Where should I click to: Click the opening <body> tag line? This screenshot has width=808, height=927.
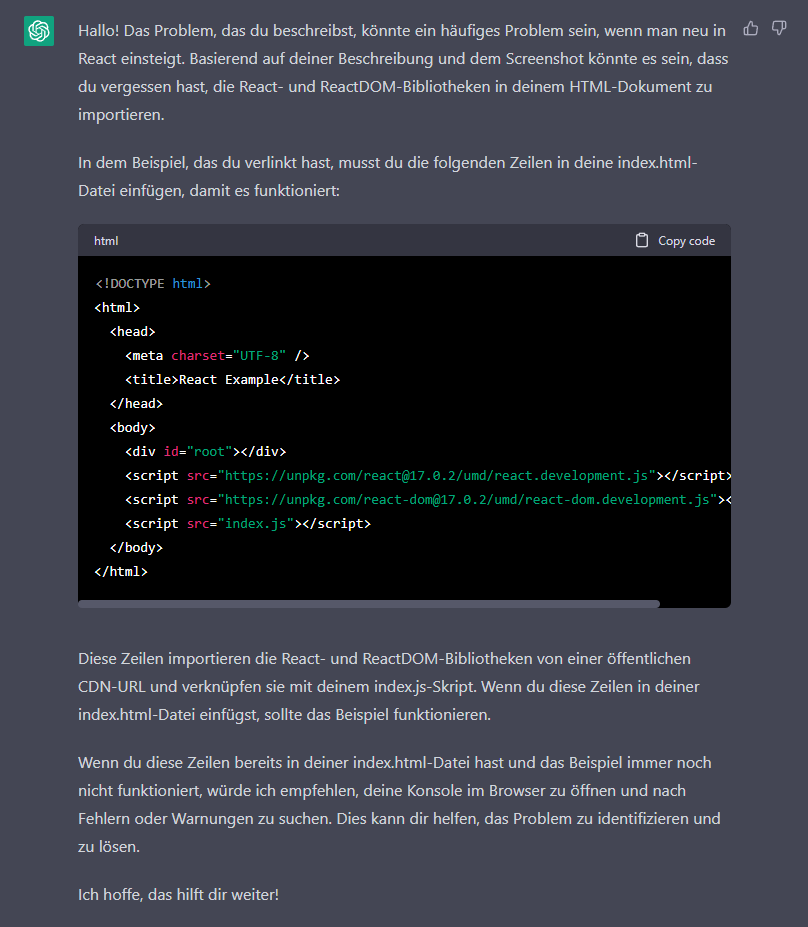[x=132, y=427]
